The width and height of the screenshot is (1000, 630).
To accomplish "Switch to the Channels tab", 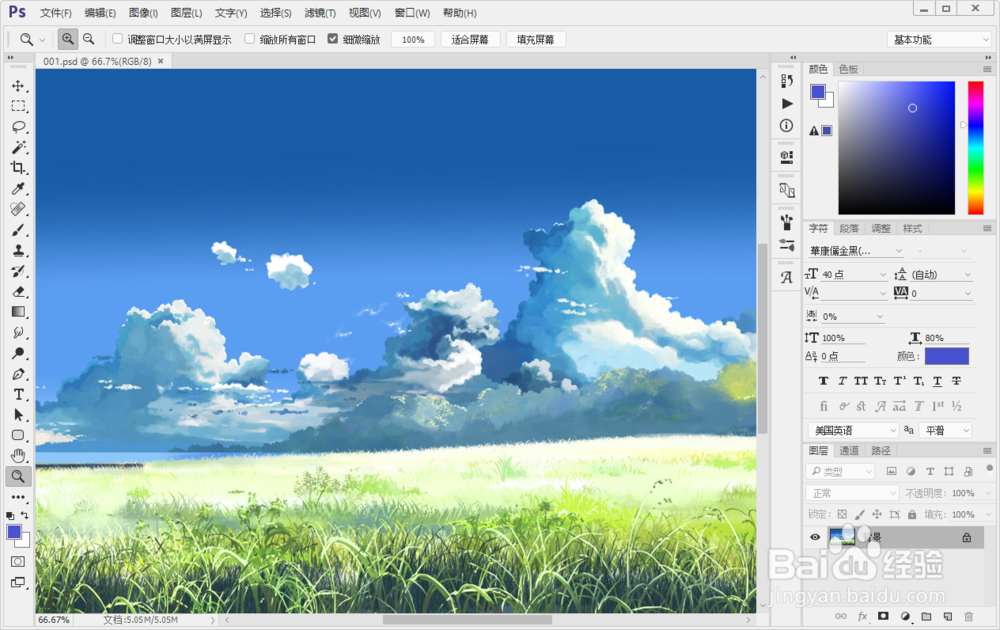I will 849,451.
